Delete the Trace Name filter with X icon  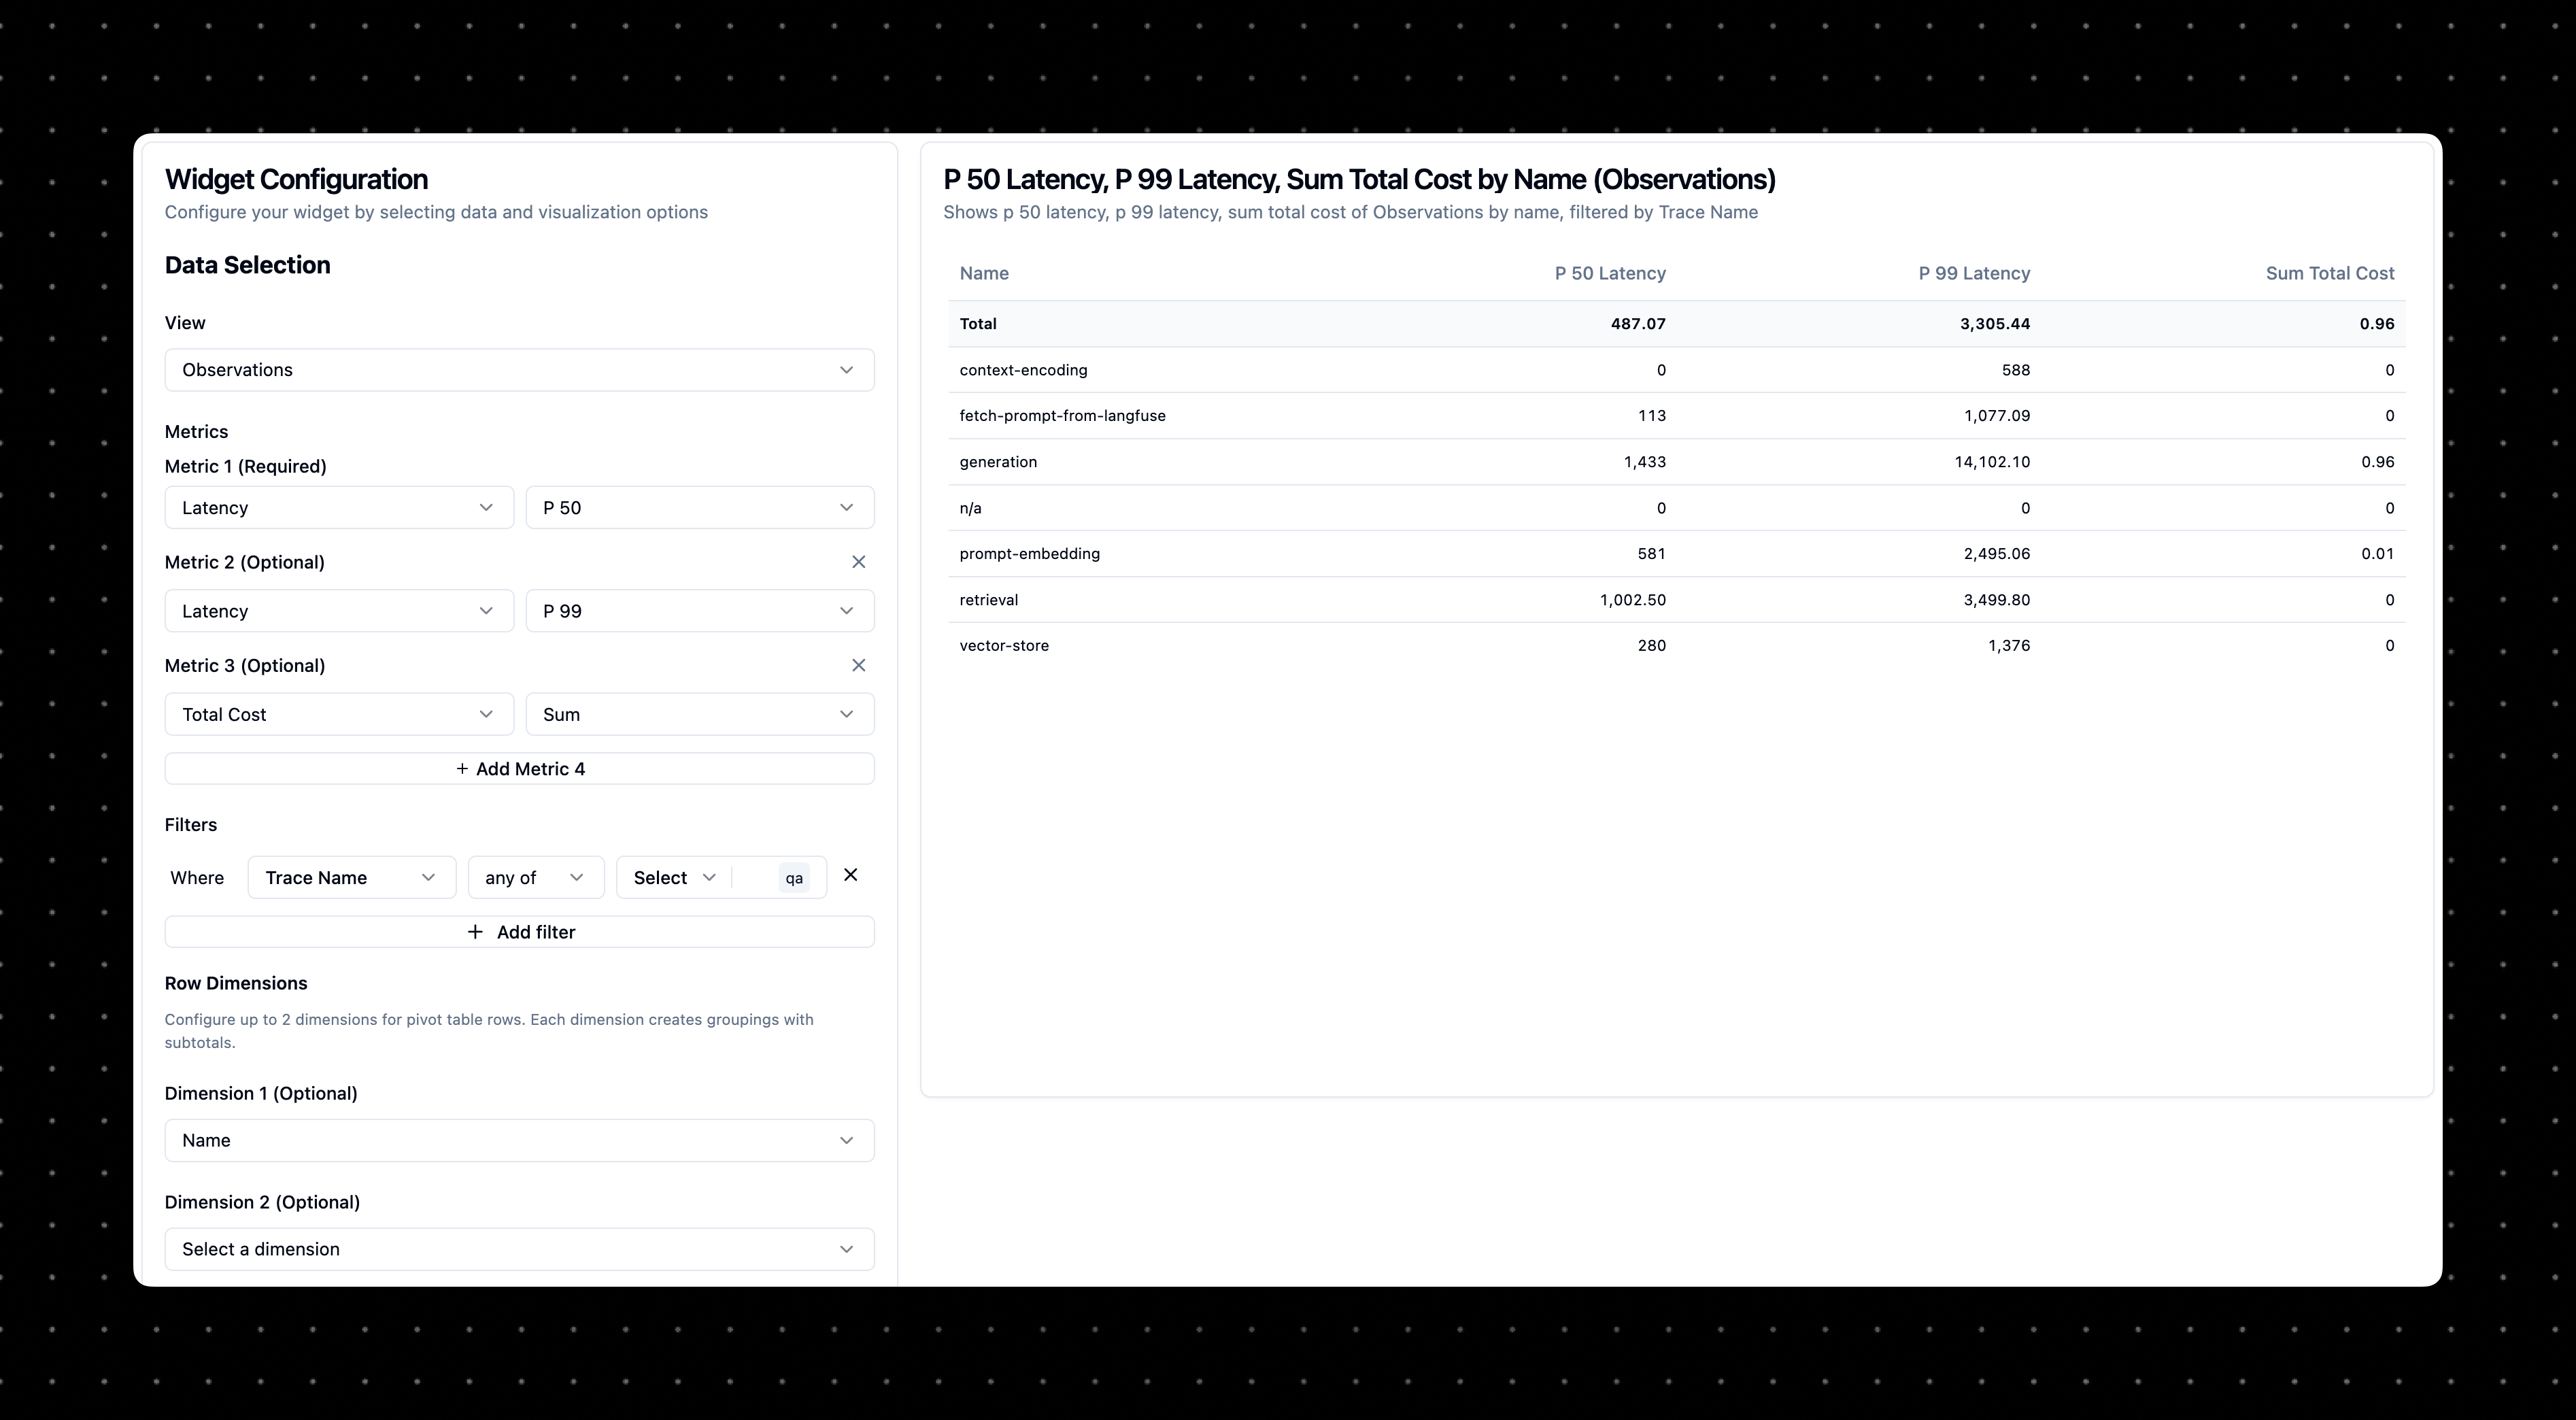850,875
